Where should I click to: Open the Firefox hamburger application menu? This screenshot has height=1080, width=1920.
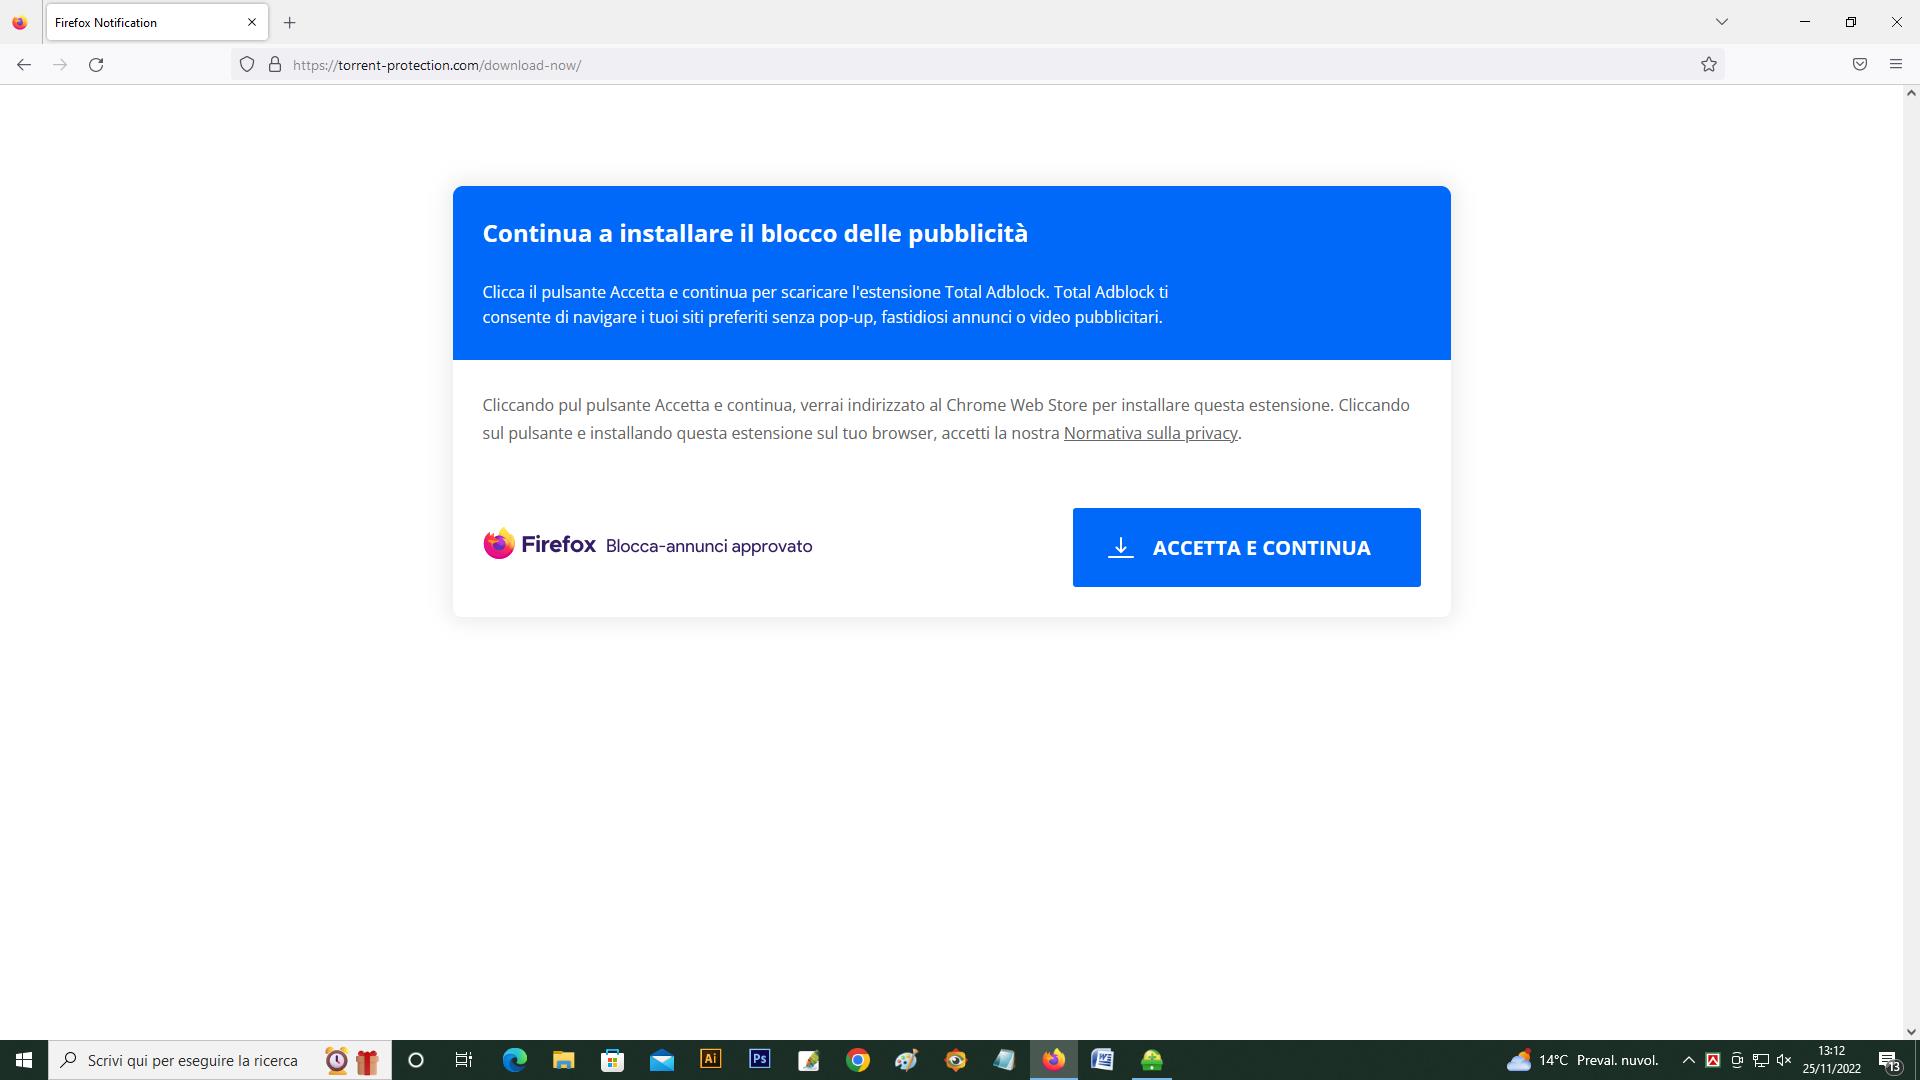click(x=1896, y=65)
